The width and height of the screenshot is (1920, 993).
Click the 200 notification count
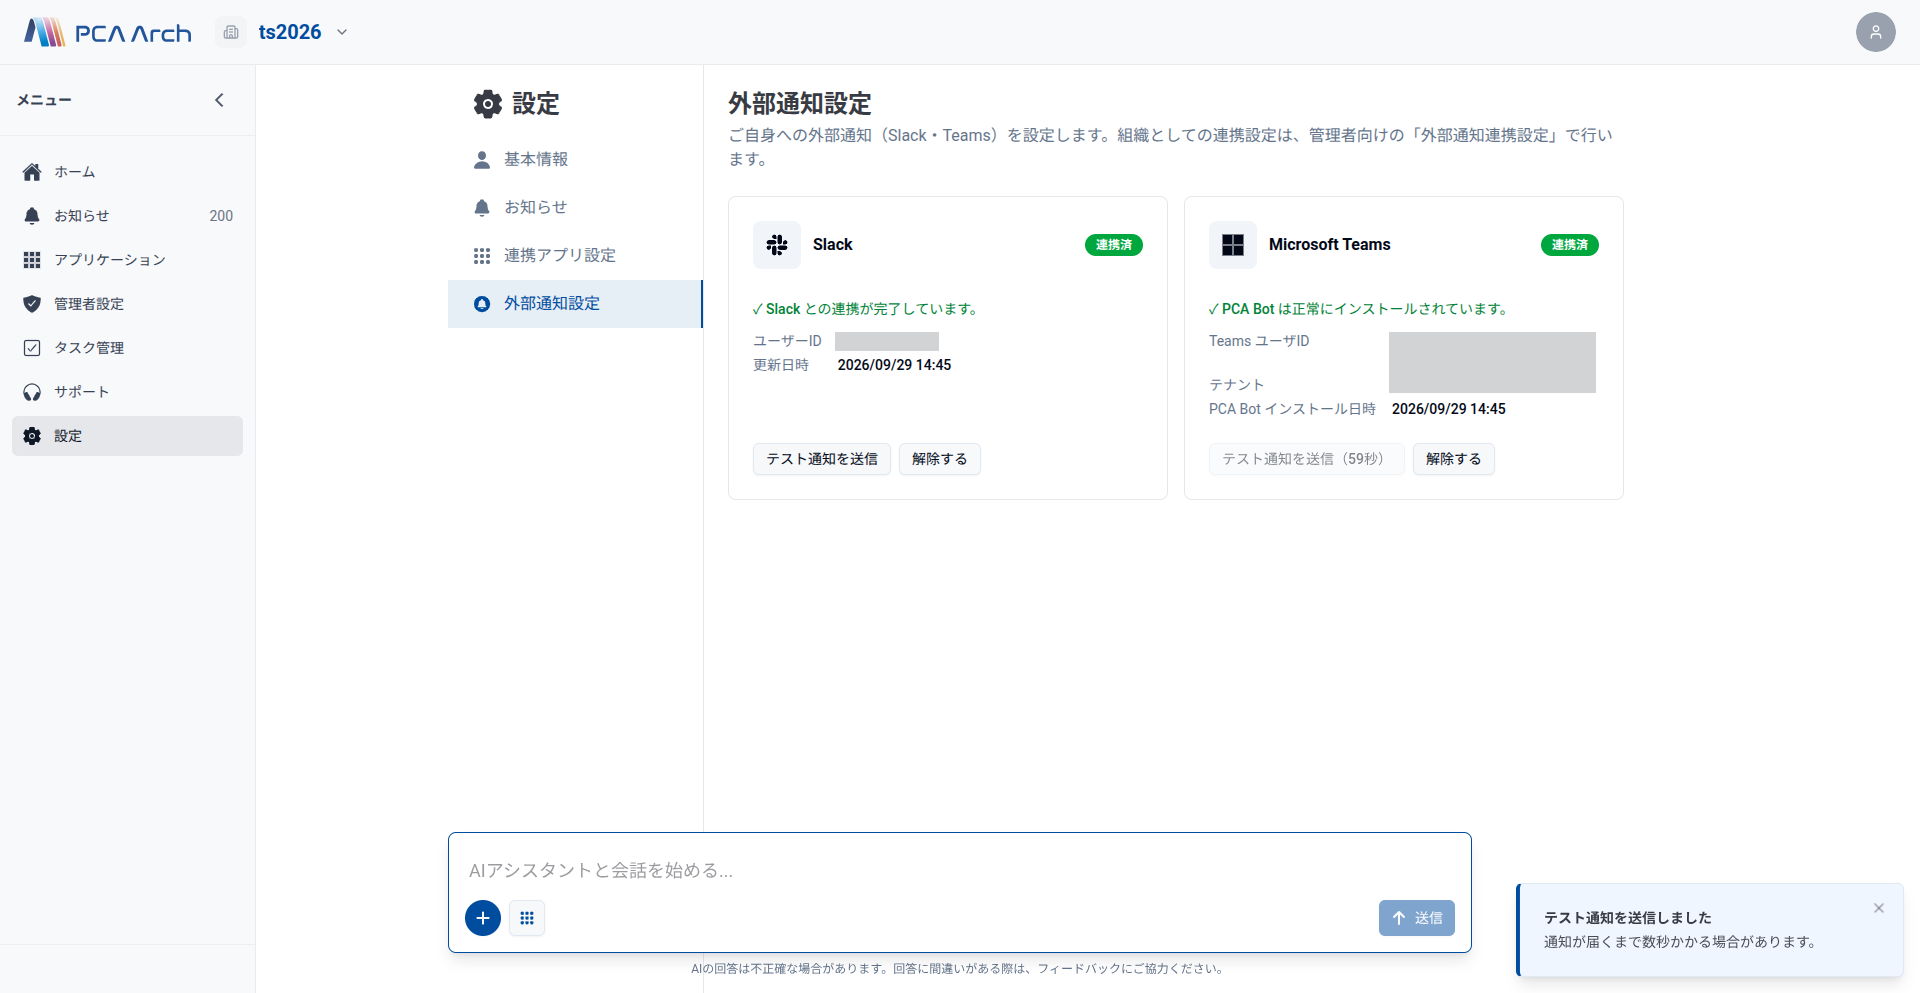[221, 216]
